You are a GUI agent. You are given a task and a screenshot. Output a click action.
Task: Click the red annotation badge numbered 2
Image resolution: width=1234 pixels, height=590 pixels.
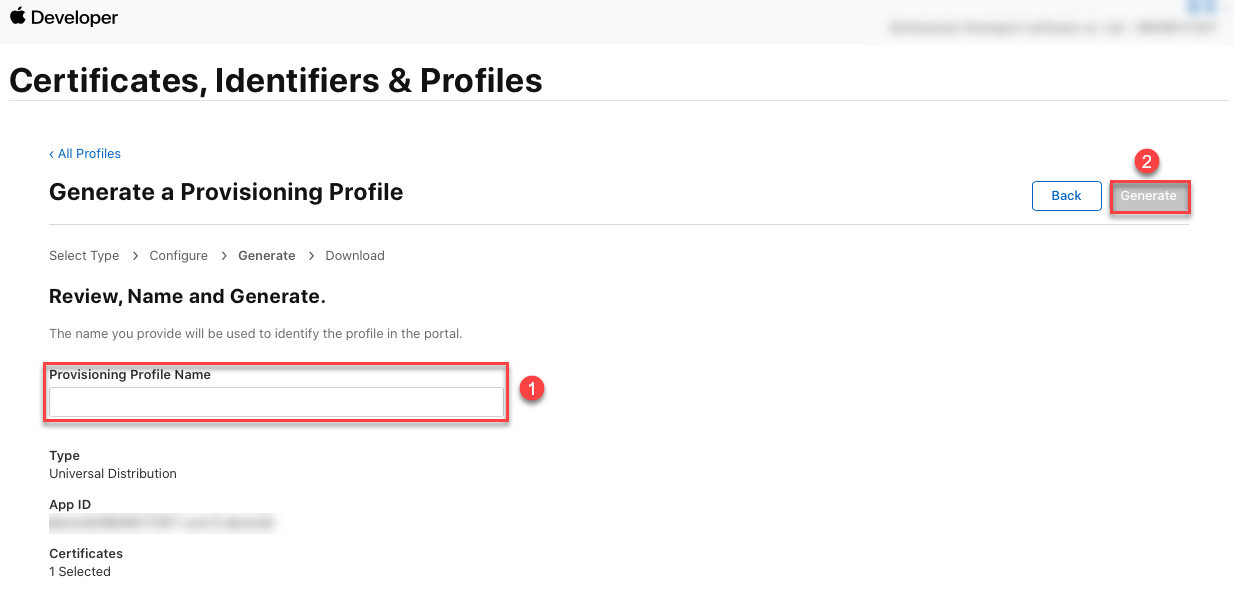(1147, 161)
